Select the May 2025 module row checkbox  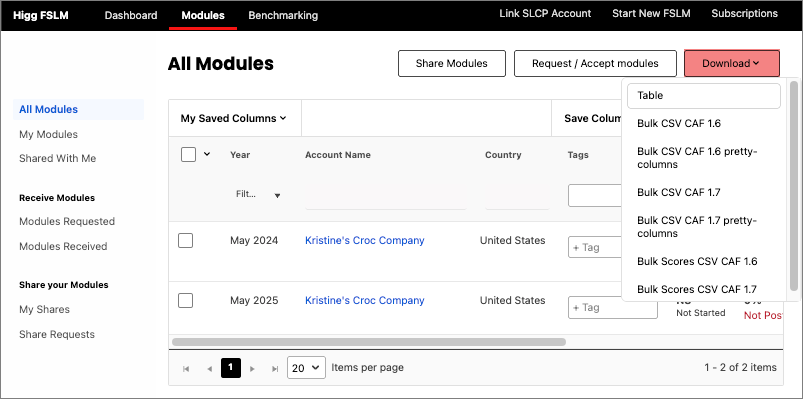[185, 300]
